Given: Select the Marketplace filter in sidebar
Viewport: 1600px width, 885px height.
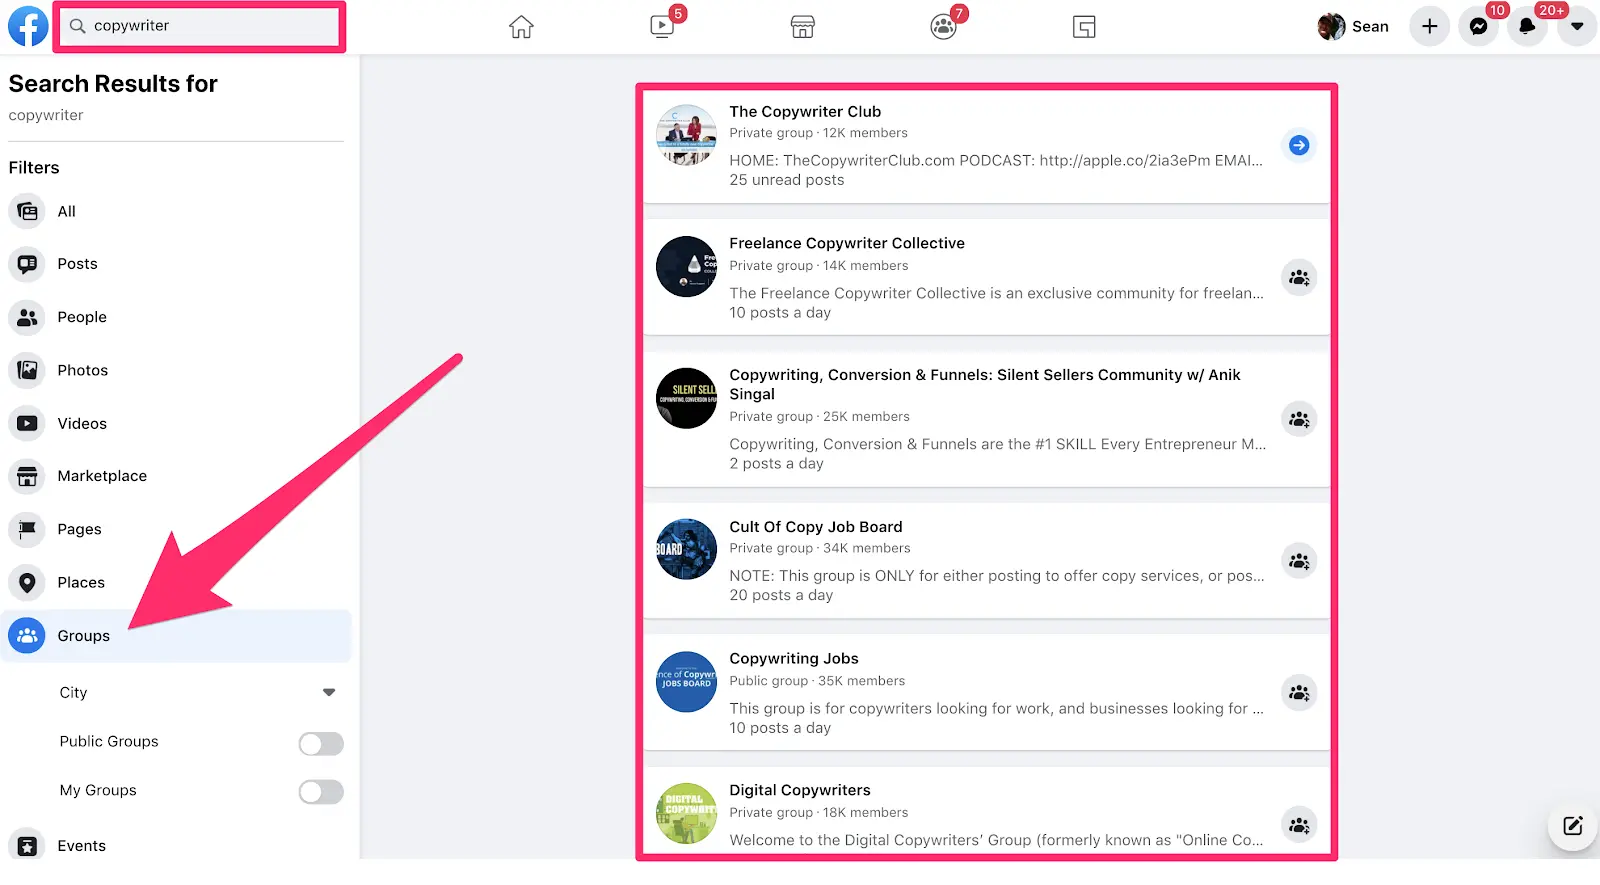Looking at the screenshot, I should pyautogui.click(x=176, y=476).
